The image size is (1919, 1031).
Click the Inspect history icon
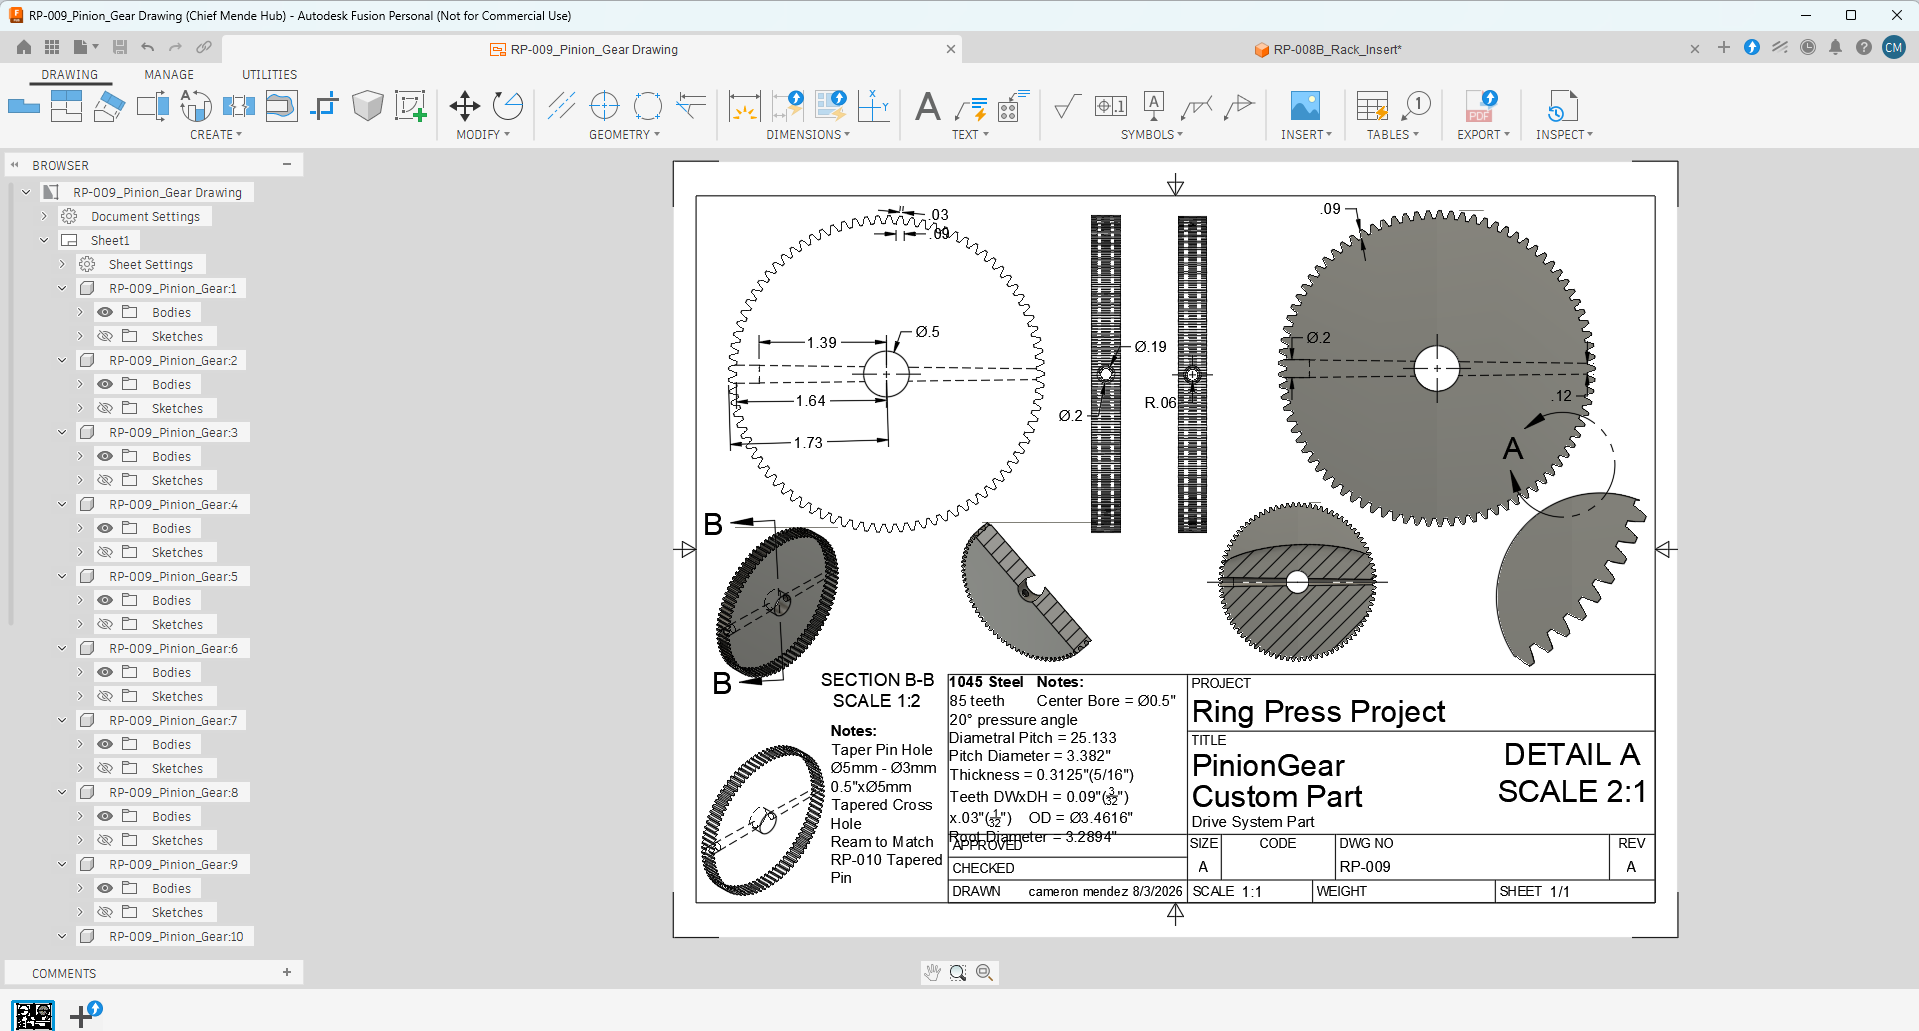[x=1562, y=106]
